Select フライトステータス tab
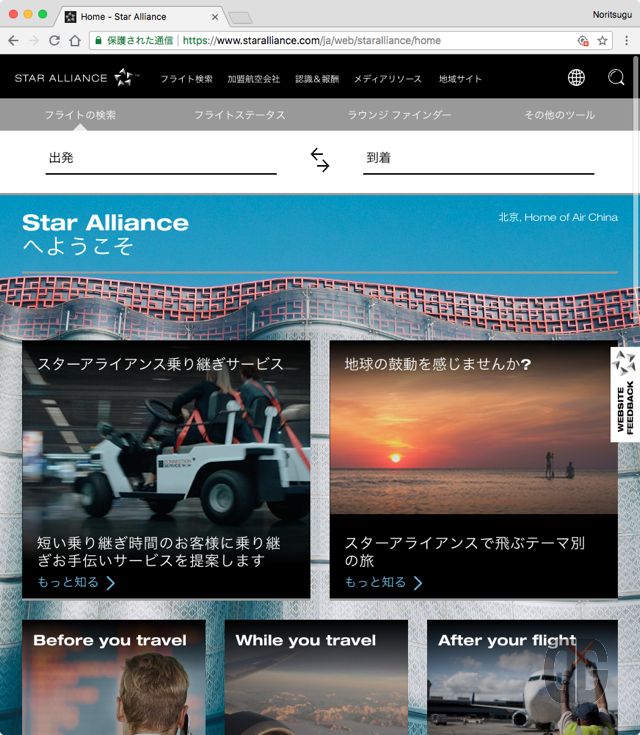The height and width of the screenshot is (735, 640). pyautogui.click(x=240, y=115)
